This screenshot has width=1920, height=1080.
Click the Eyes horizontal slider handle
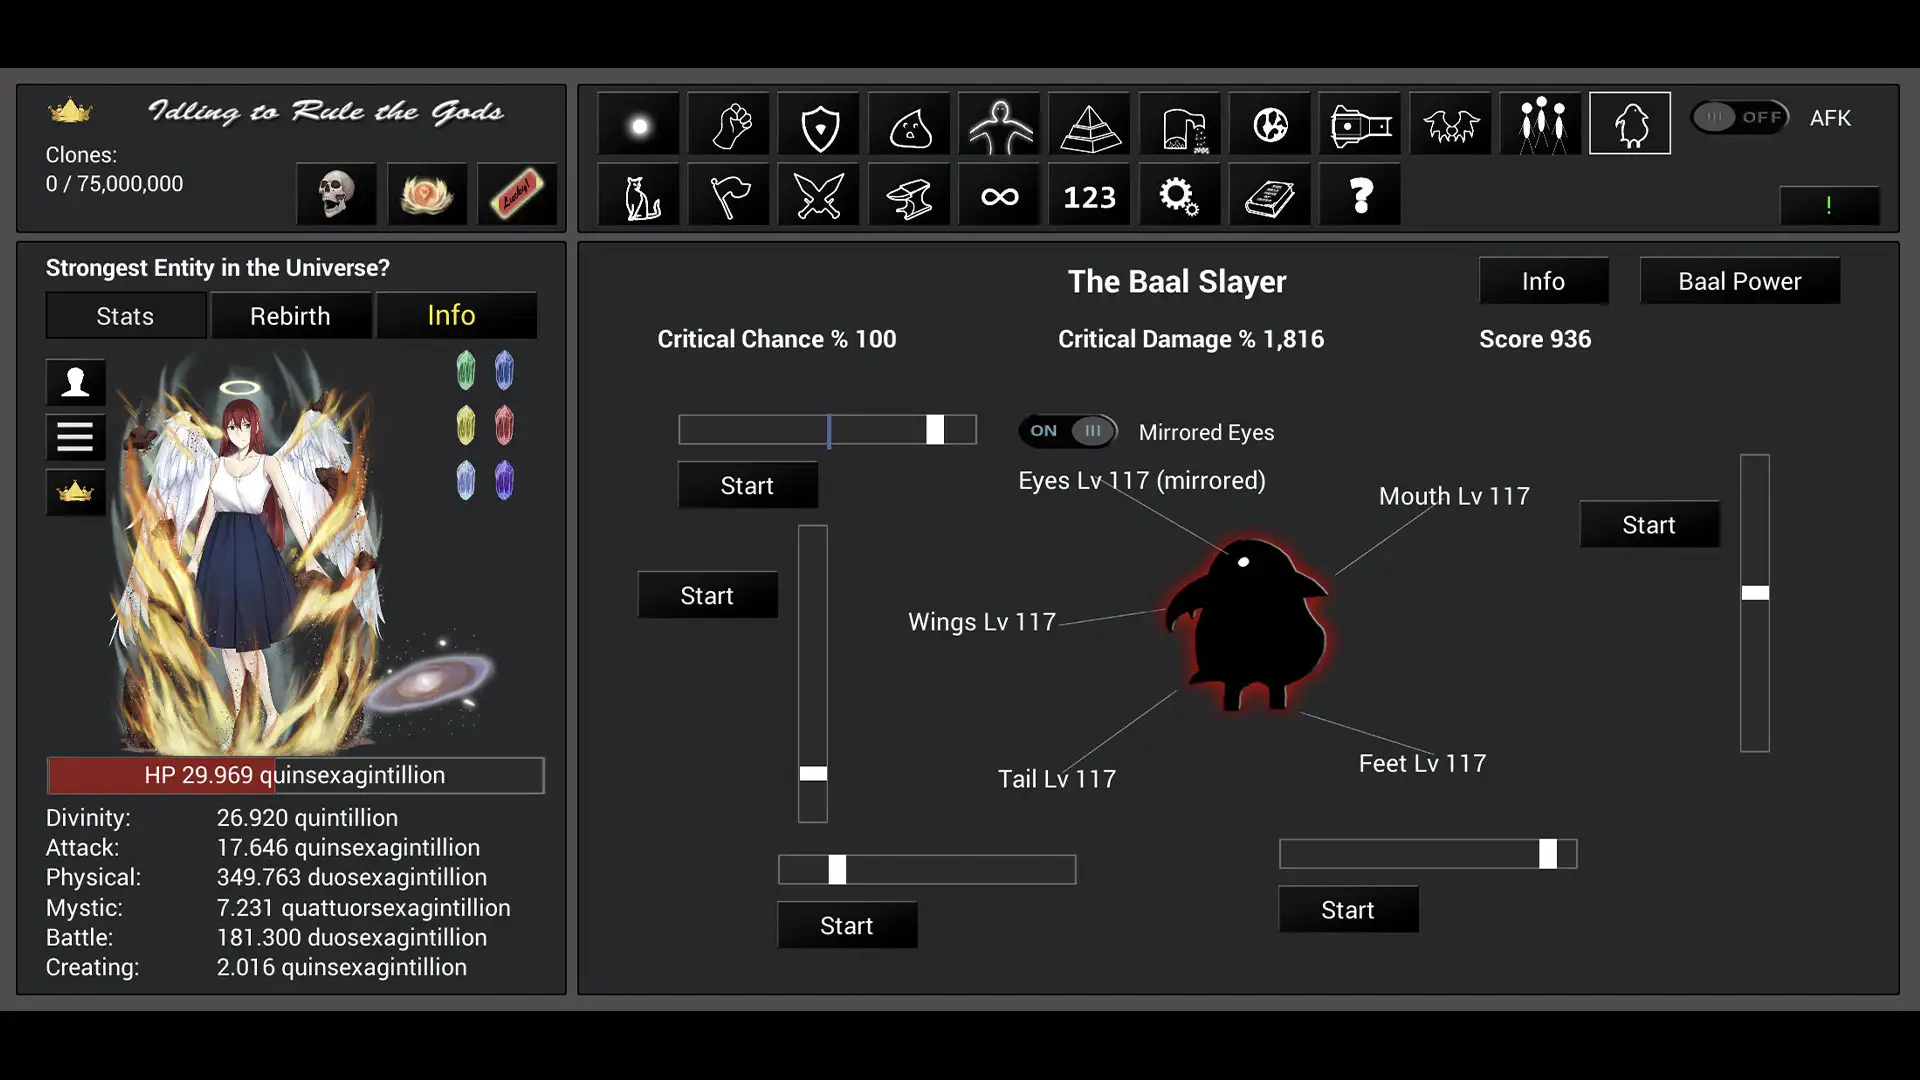coord(935,429)
